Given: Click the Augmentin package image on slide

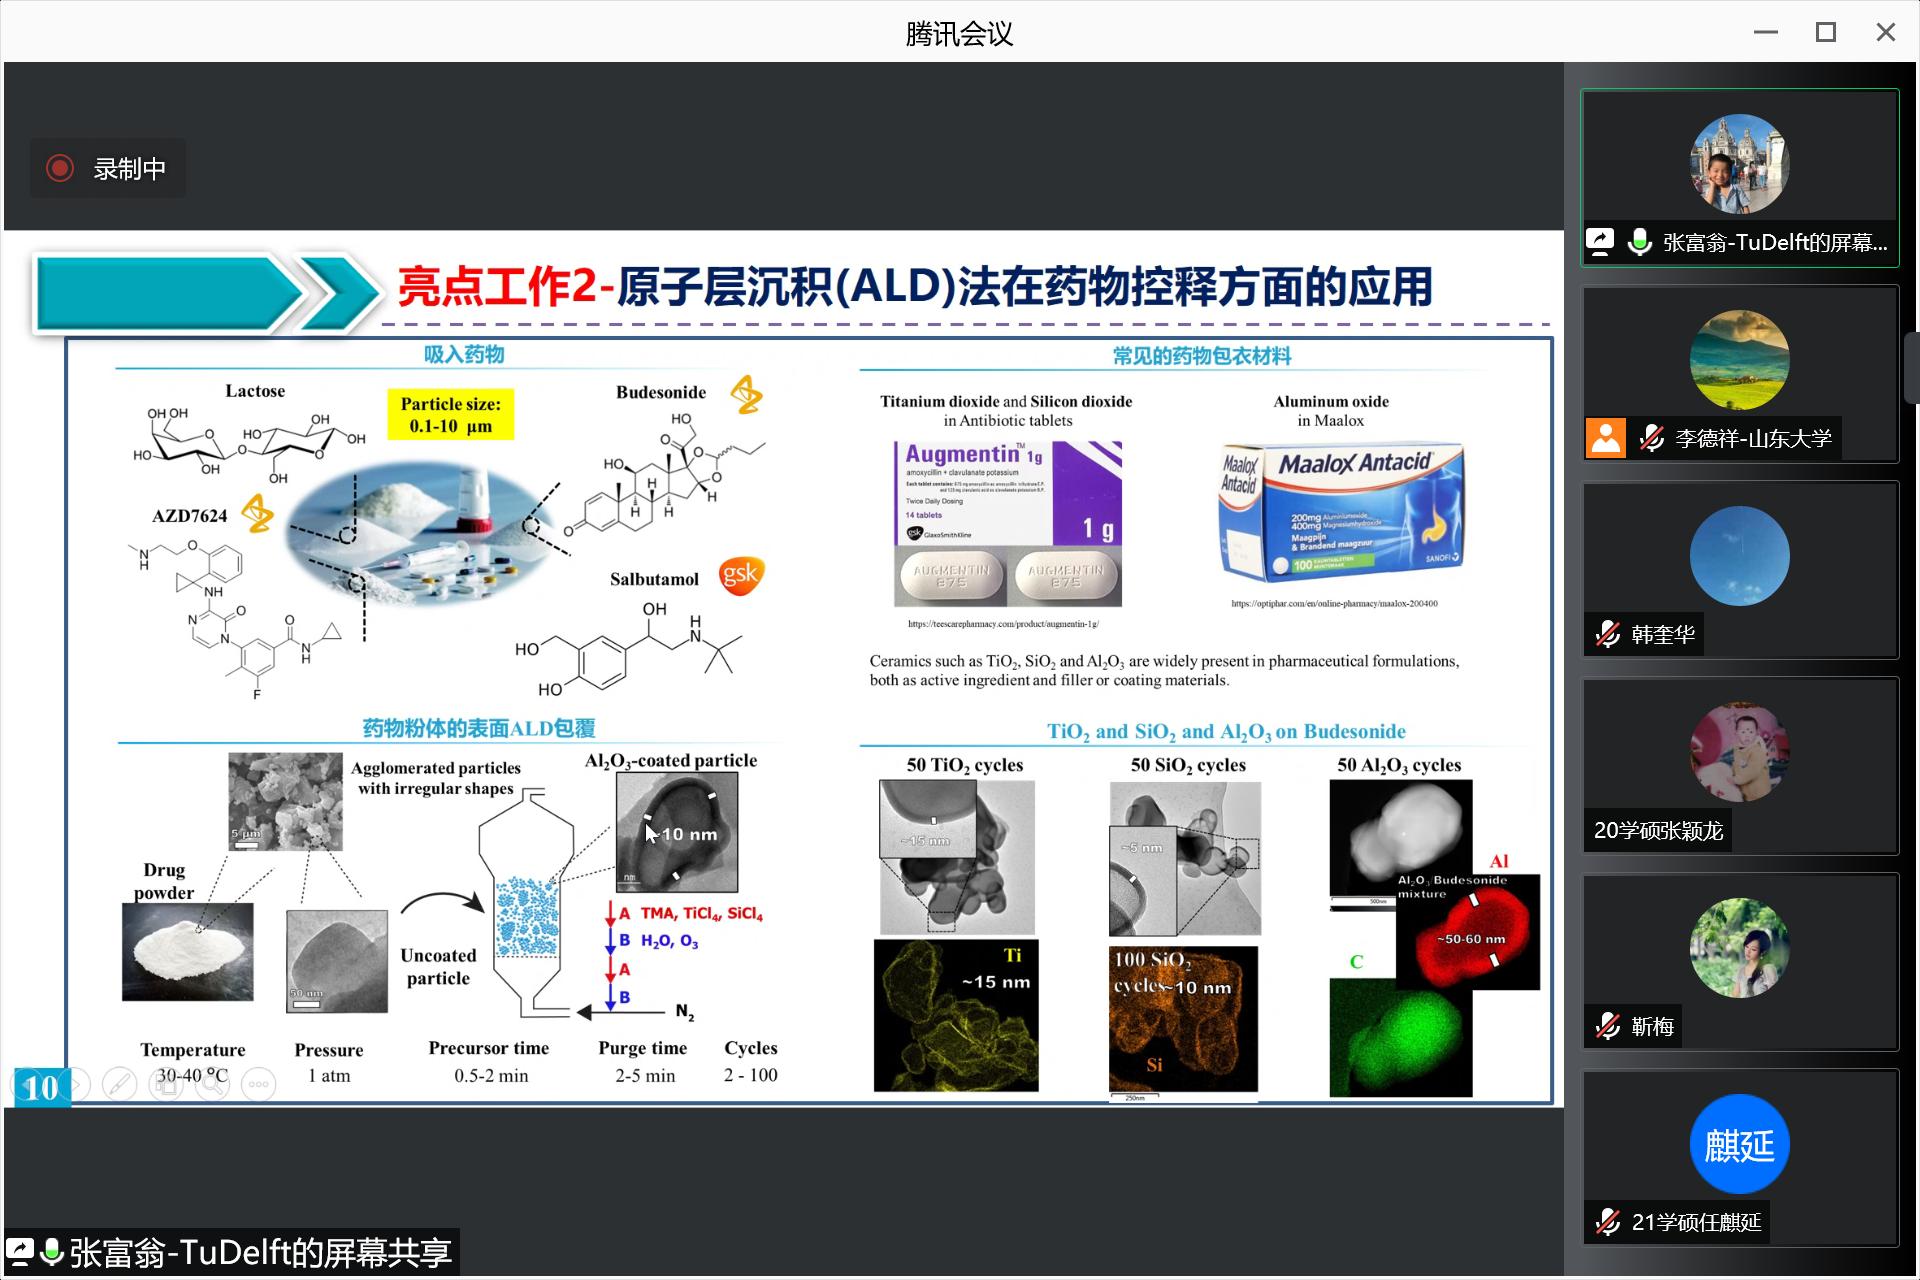Looking at the screenshot, I should (x=1008, y=524).
